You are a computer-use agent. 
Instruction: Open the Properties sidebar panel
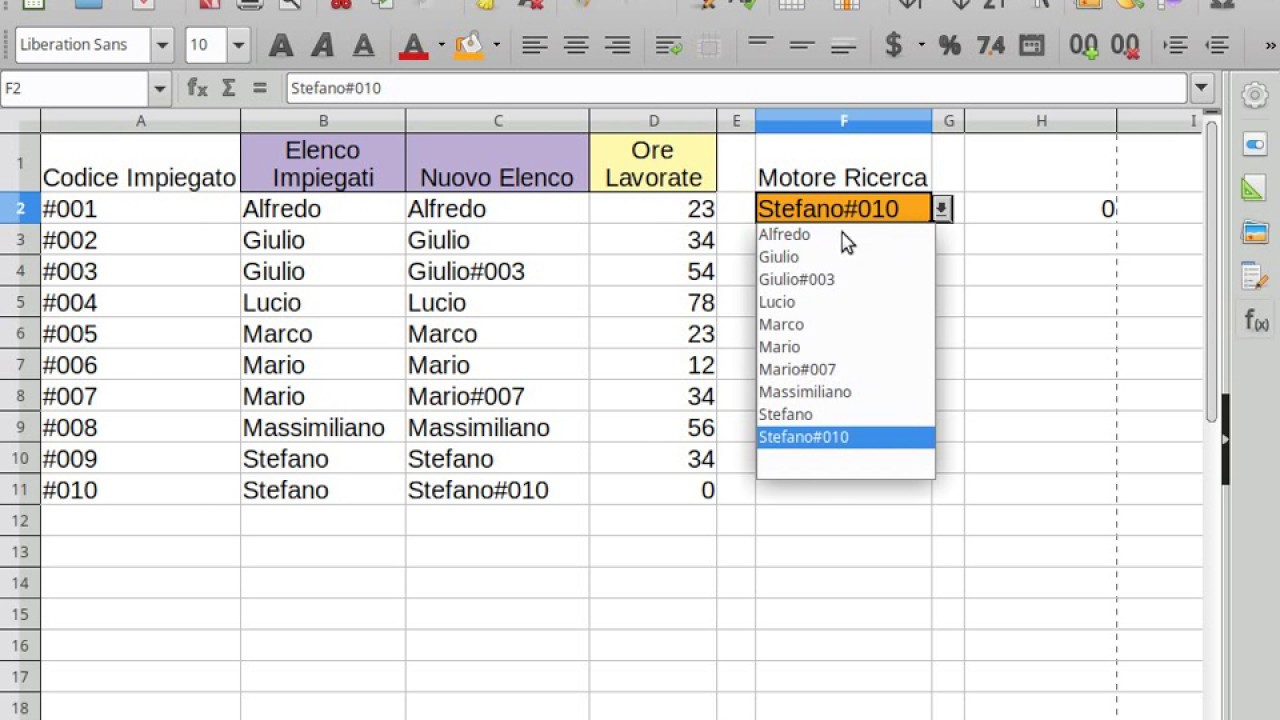(x=1255, y=144)
